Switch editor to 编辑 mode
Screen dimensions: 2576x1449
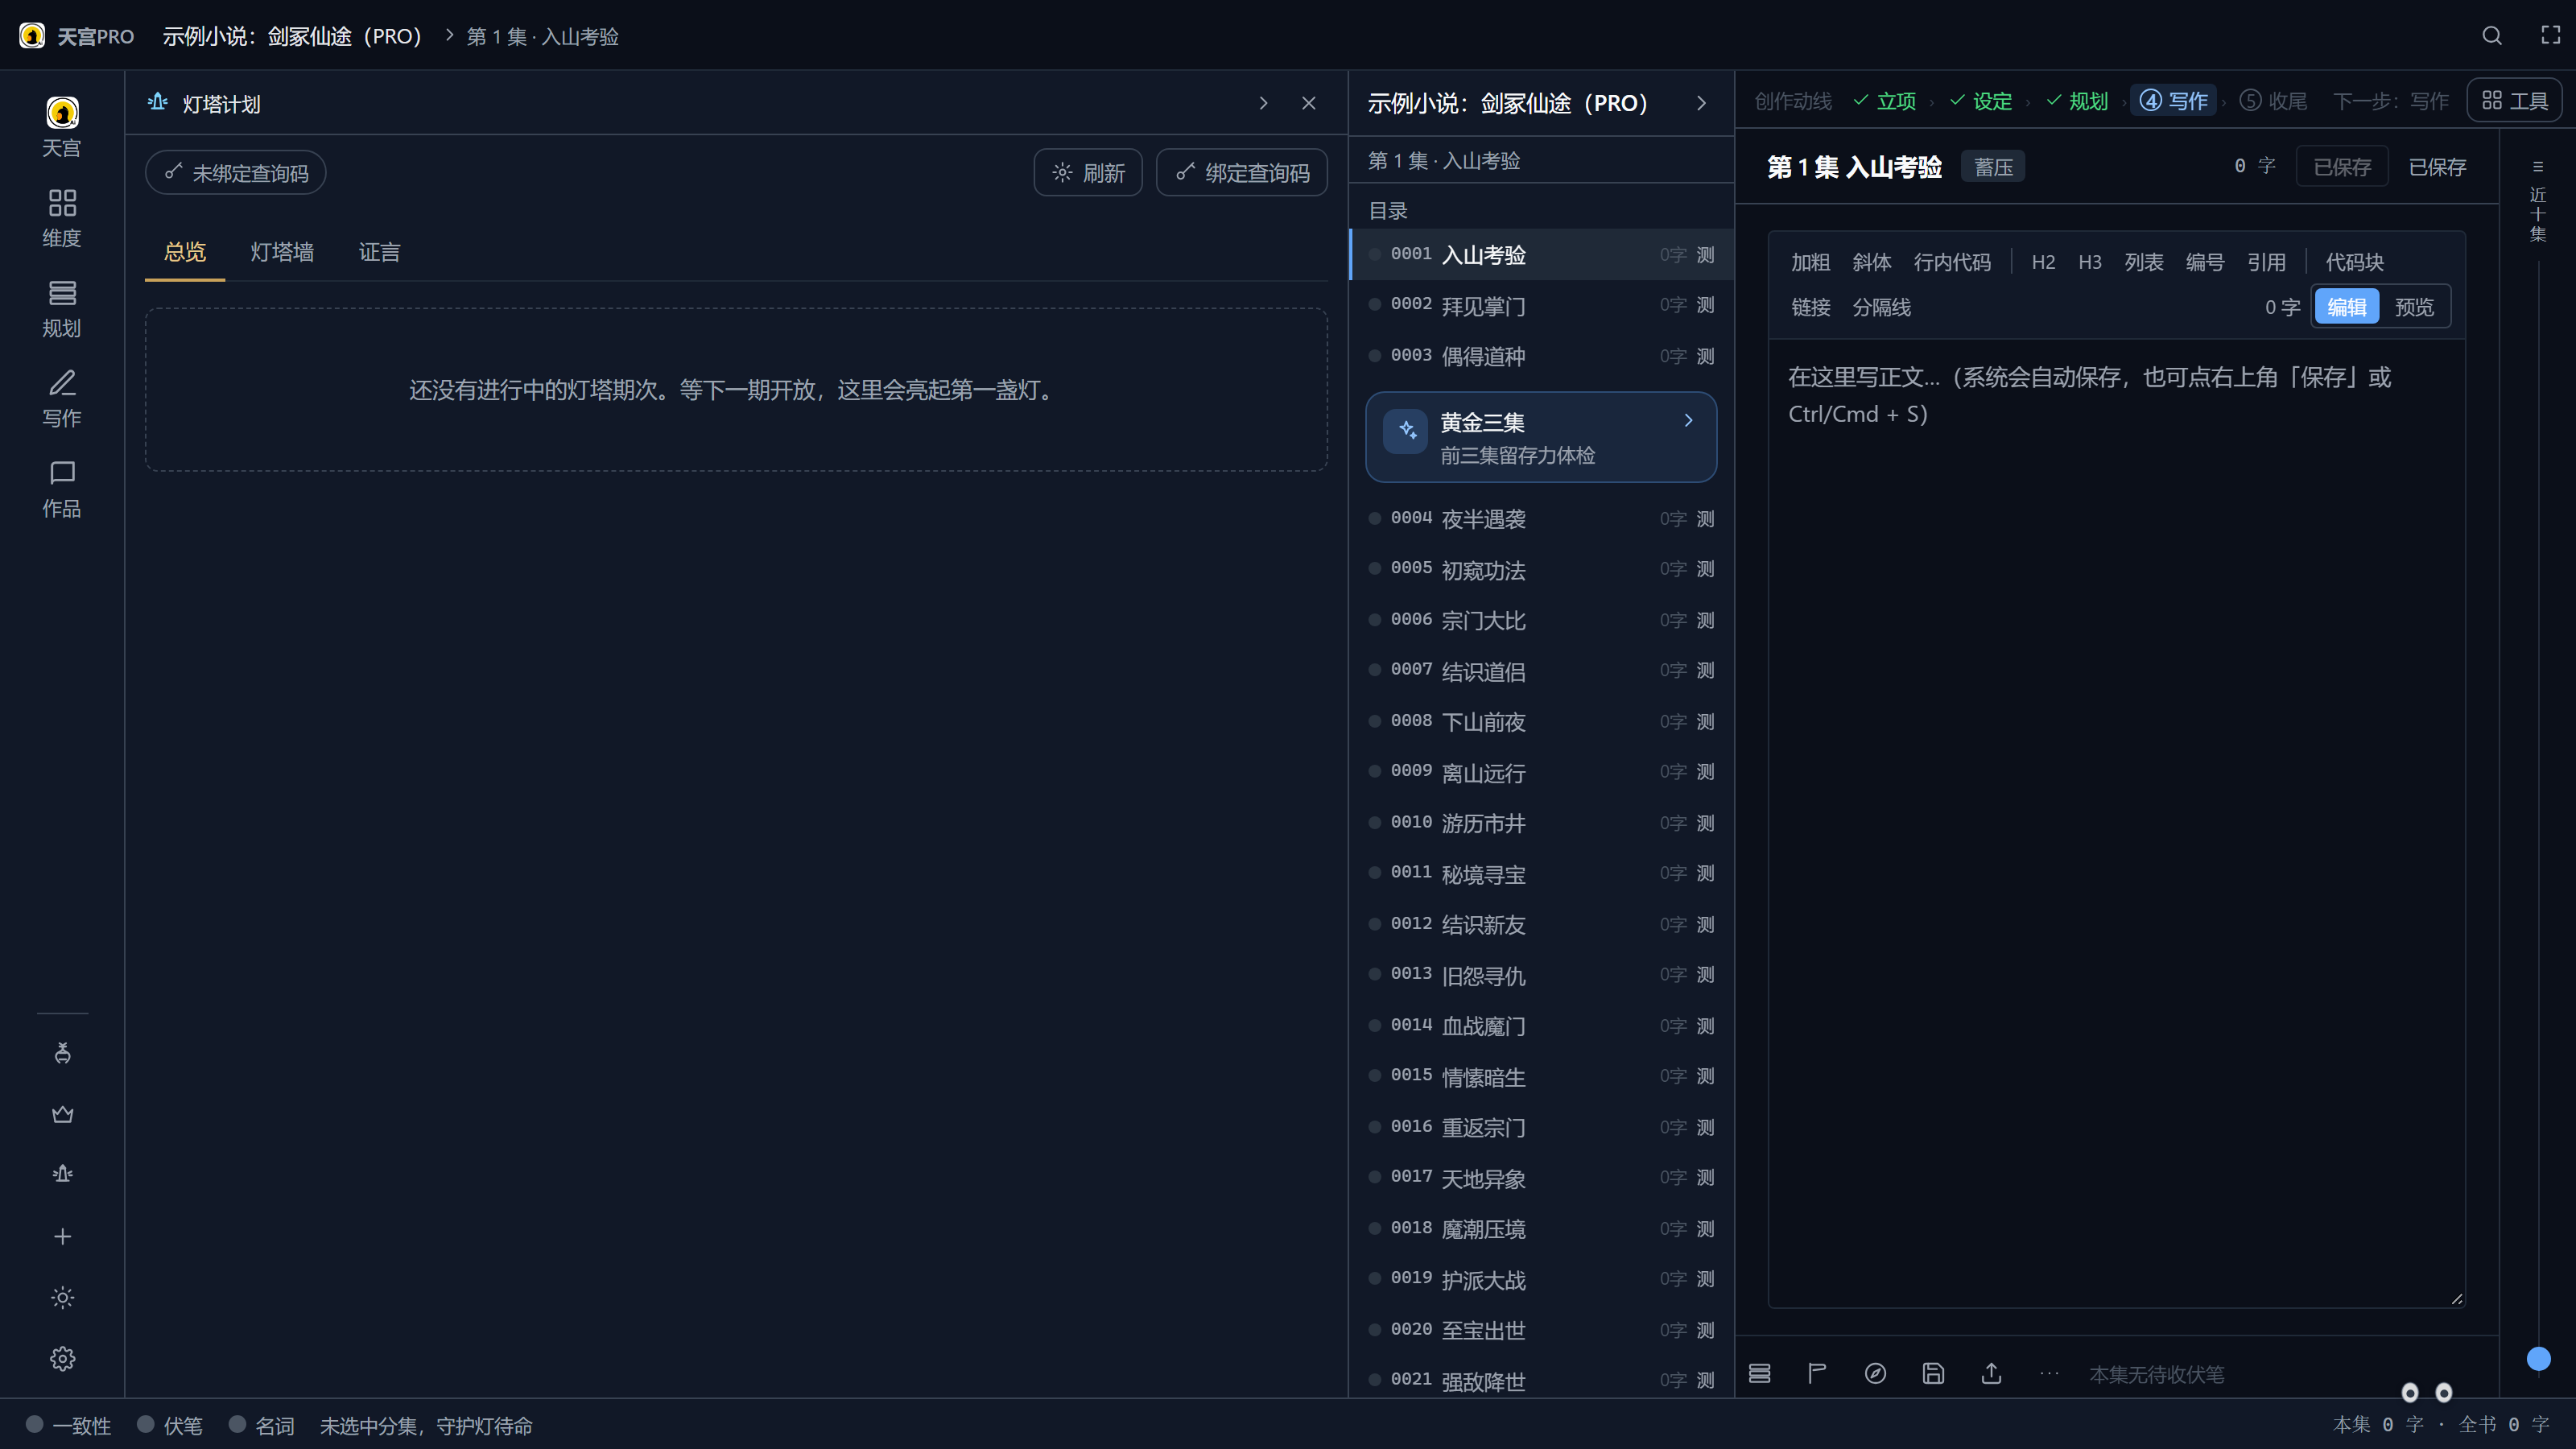tap(2346, 307)
